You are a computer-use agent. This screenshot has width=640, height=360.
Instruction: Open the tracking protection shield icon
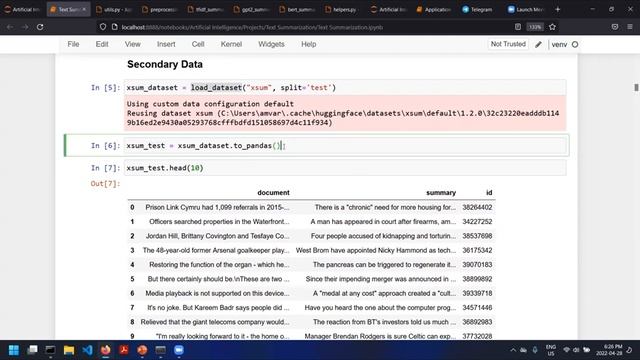coord(103,27)
